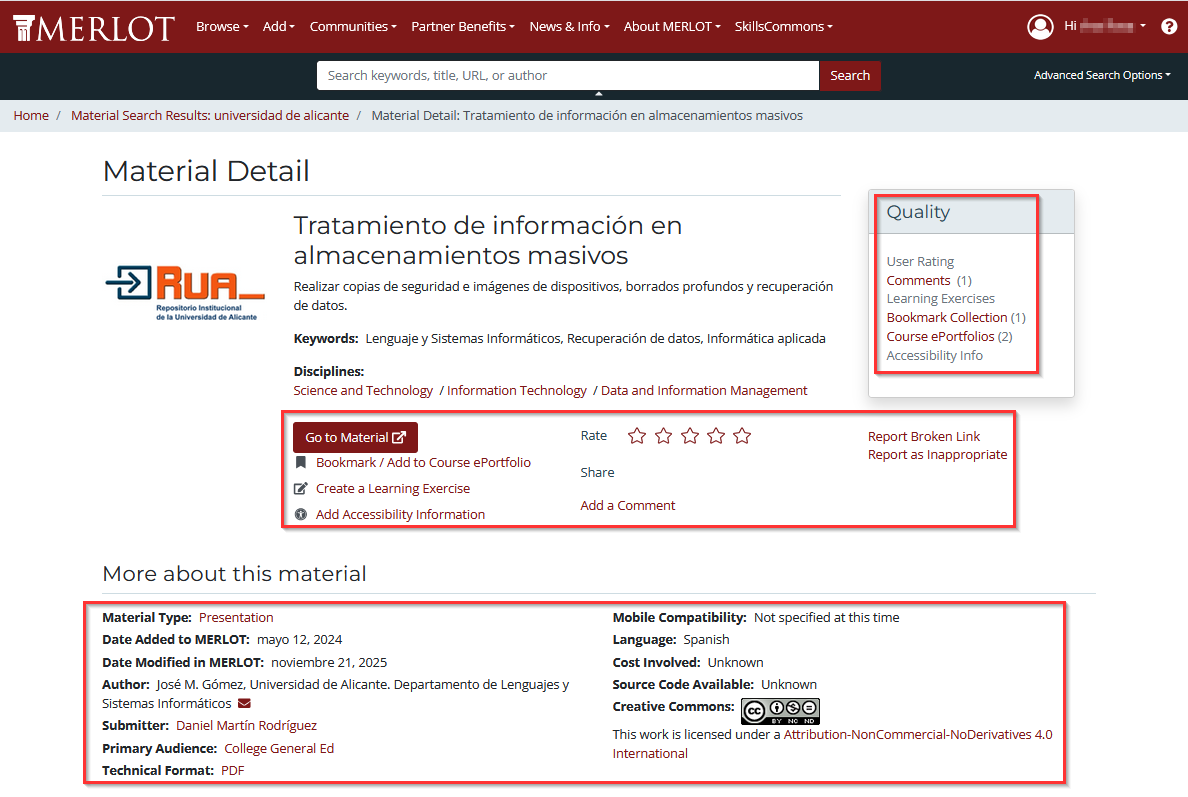Viewport: 1188px width, 797px height.
Task: Set rating to three stars
Action: [x=689, y=436]
